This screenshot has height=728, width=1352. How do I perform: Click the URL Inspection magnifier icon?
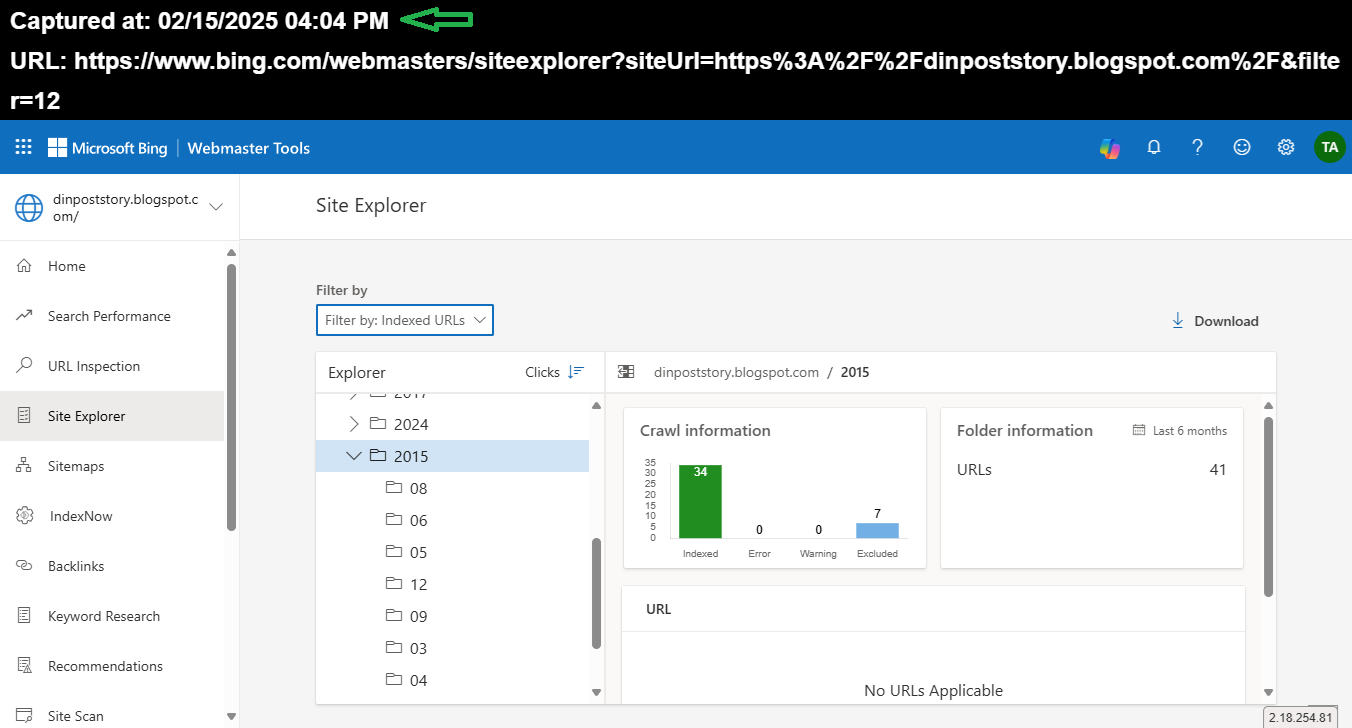[x=25, y=366]
